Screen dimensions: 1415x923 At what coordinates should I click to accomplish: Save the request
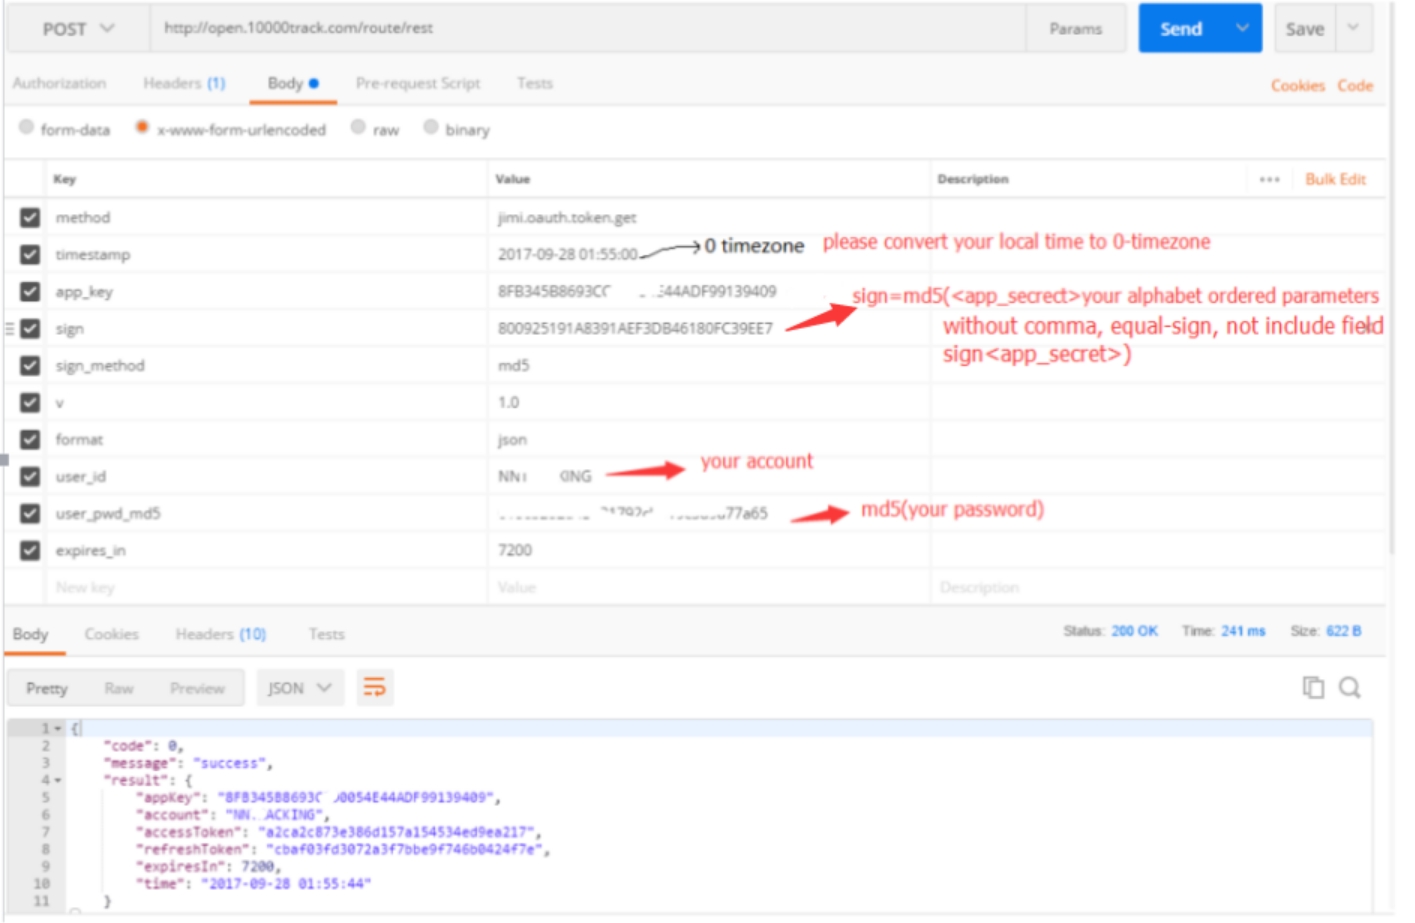tap(1304, 29)
